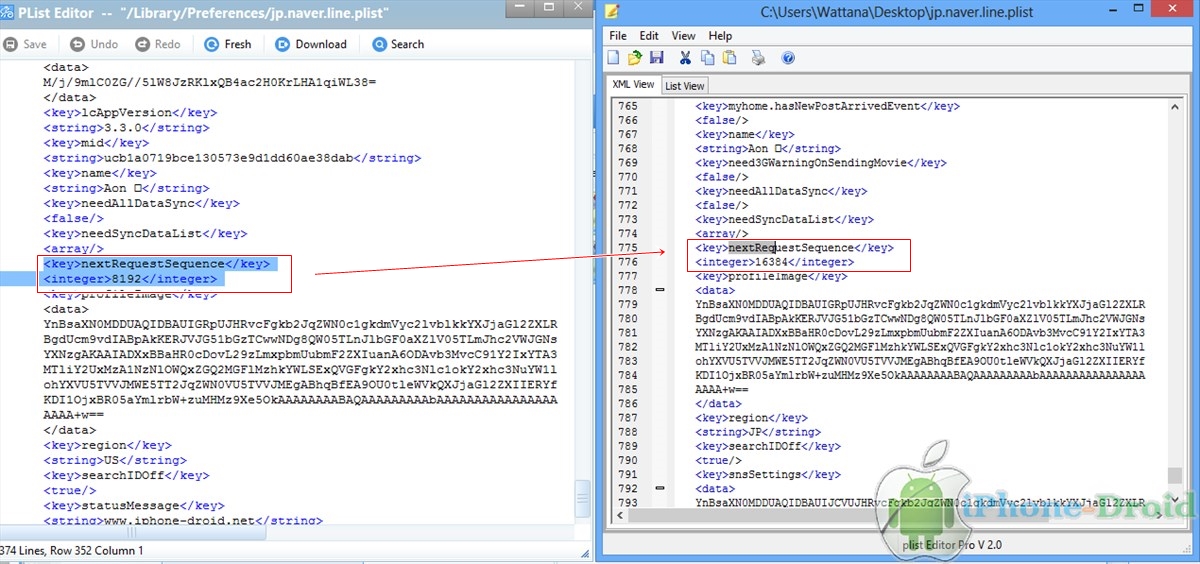Collapse the data block at line 778
Image resolution: width=1200 pixels, height=564 pixels.
[x=659, y=290]
